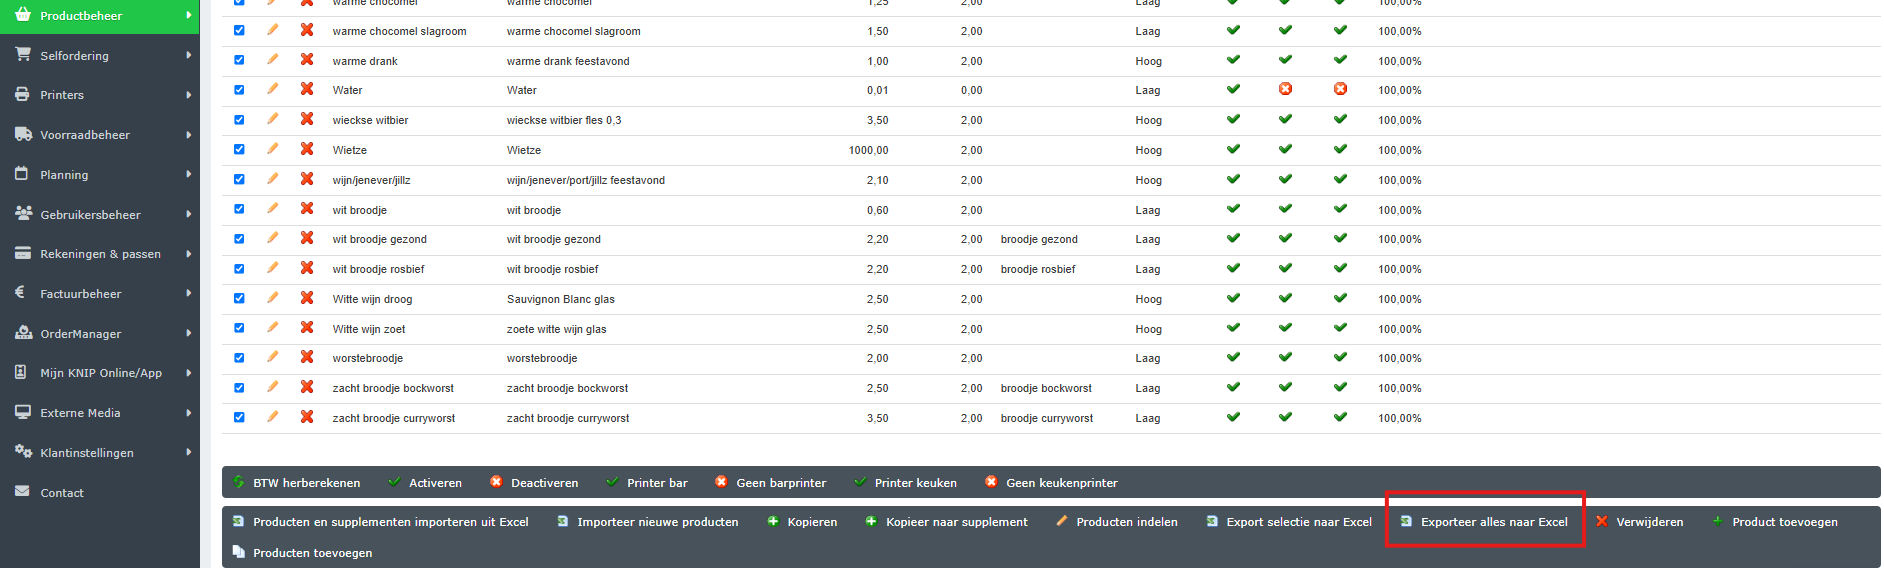Open the Gebruikersbeheer menu item
Image resolution: width=1884 pixels, height=568 pixels.
pyautogui.click(x=90, y=214)
